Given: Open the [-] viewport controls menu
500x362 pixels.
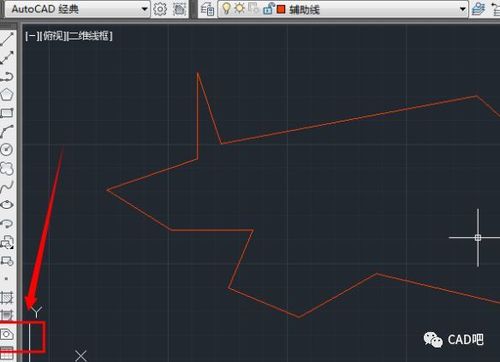Looking at the screenshot, I should 32,36.
